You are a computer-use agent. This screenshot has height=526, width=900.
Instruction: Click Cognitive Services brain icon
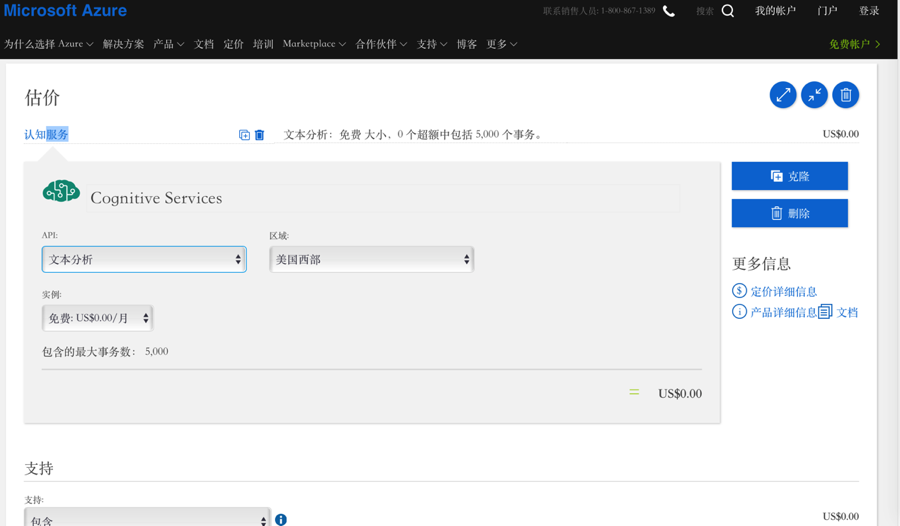tap(61, 191)
